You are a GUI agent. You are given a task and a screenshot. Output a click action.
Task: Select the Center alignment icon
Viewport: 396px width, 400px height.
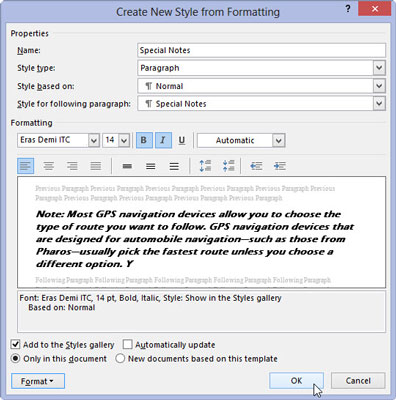pos(49,166)
